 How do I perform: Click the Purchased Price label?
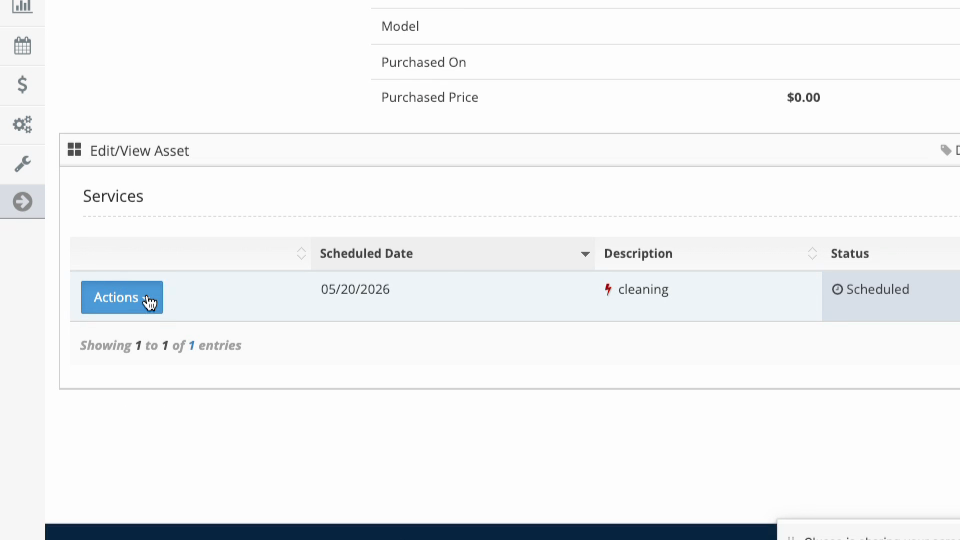(429, 97)
